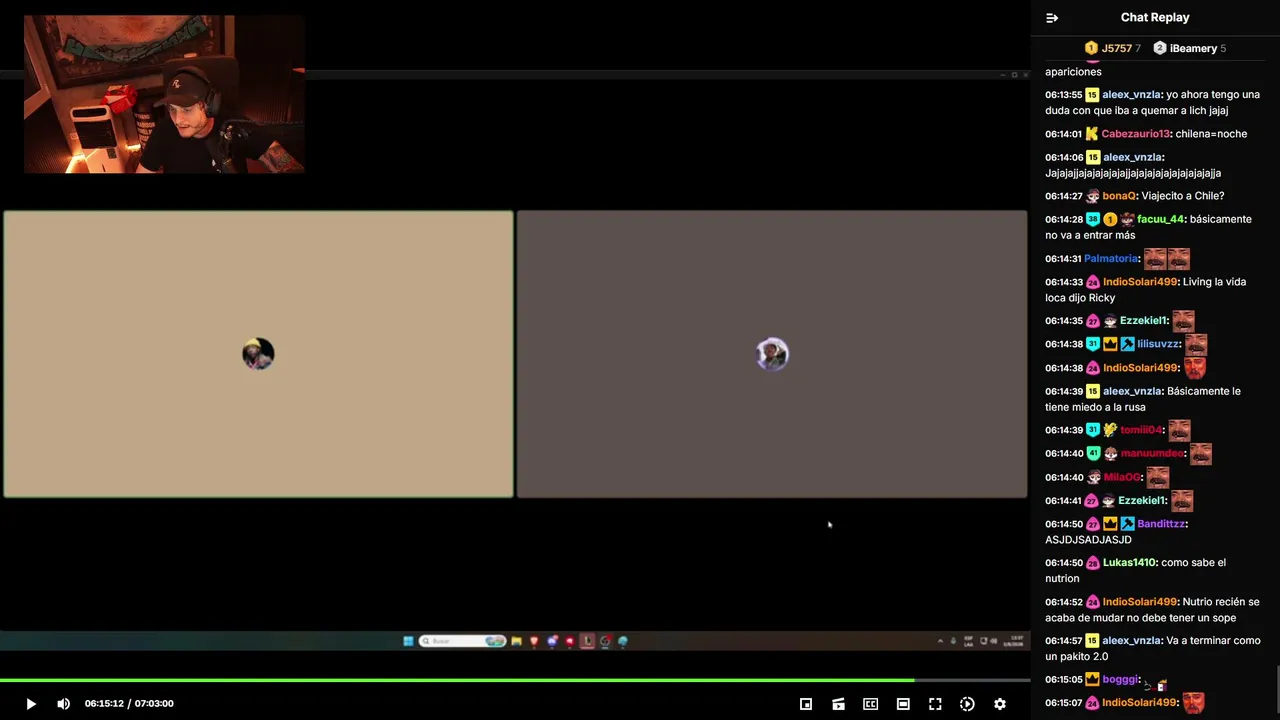Viewport: 1280px width, 720px height.
Task: Open tomiii04's username in chat
Action: pyautogui.click(x=1141, y=430)
